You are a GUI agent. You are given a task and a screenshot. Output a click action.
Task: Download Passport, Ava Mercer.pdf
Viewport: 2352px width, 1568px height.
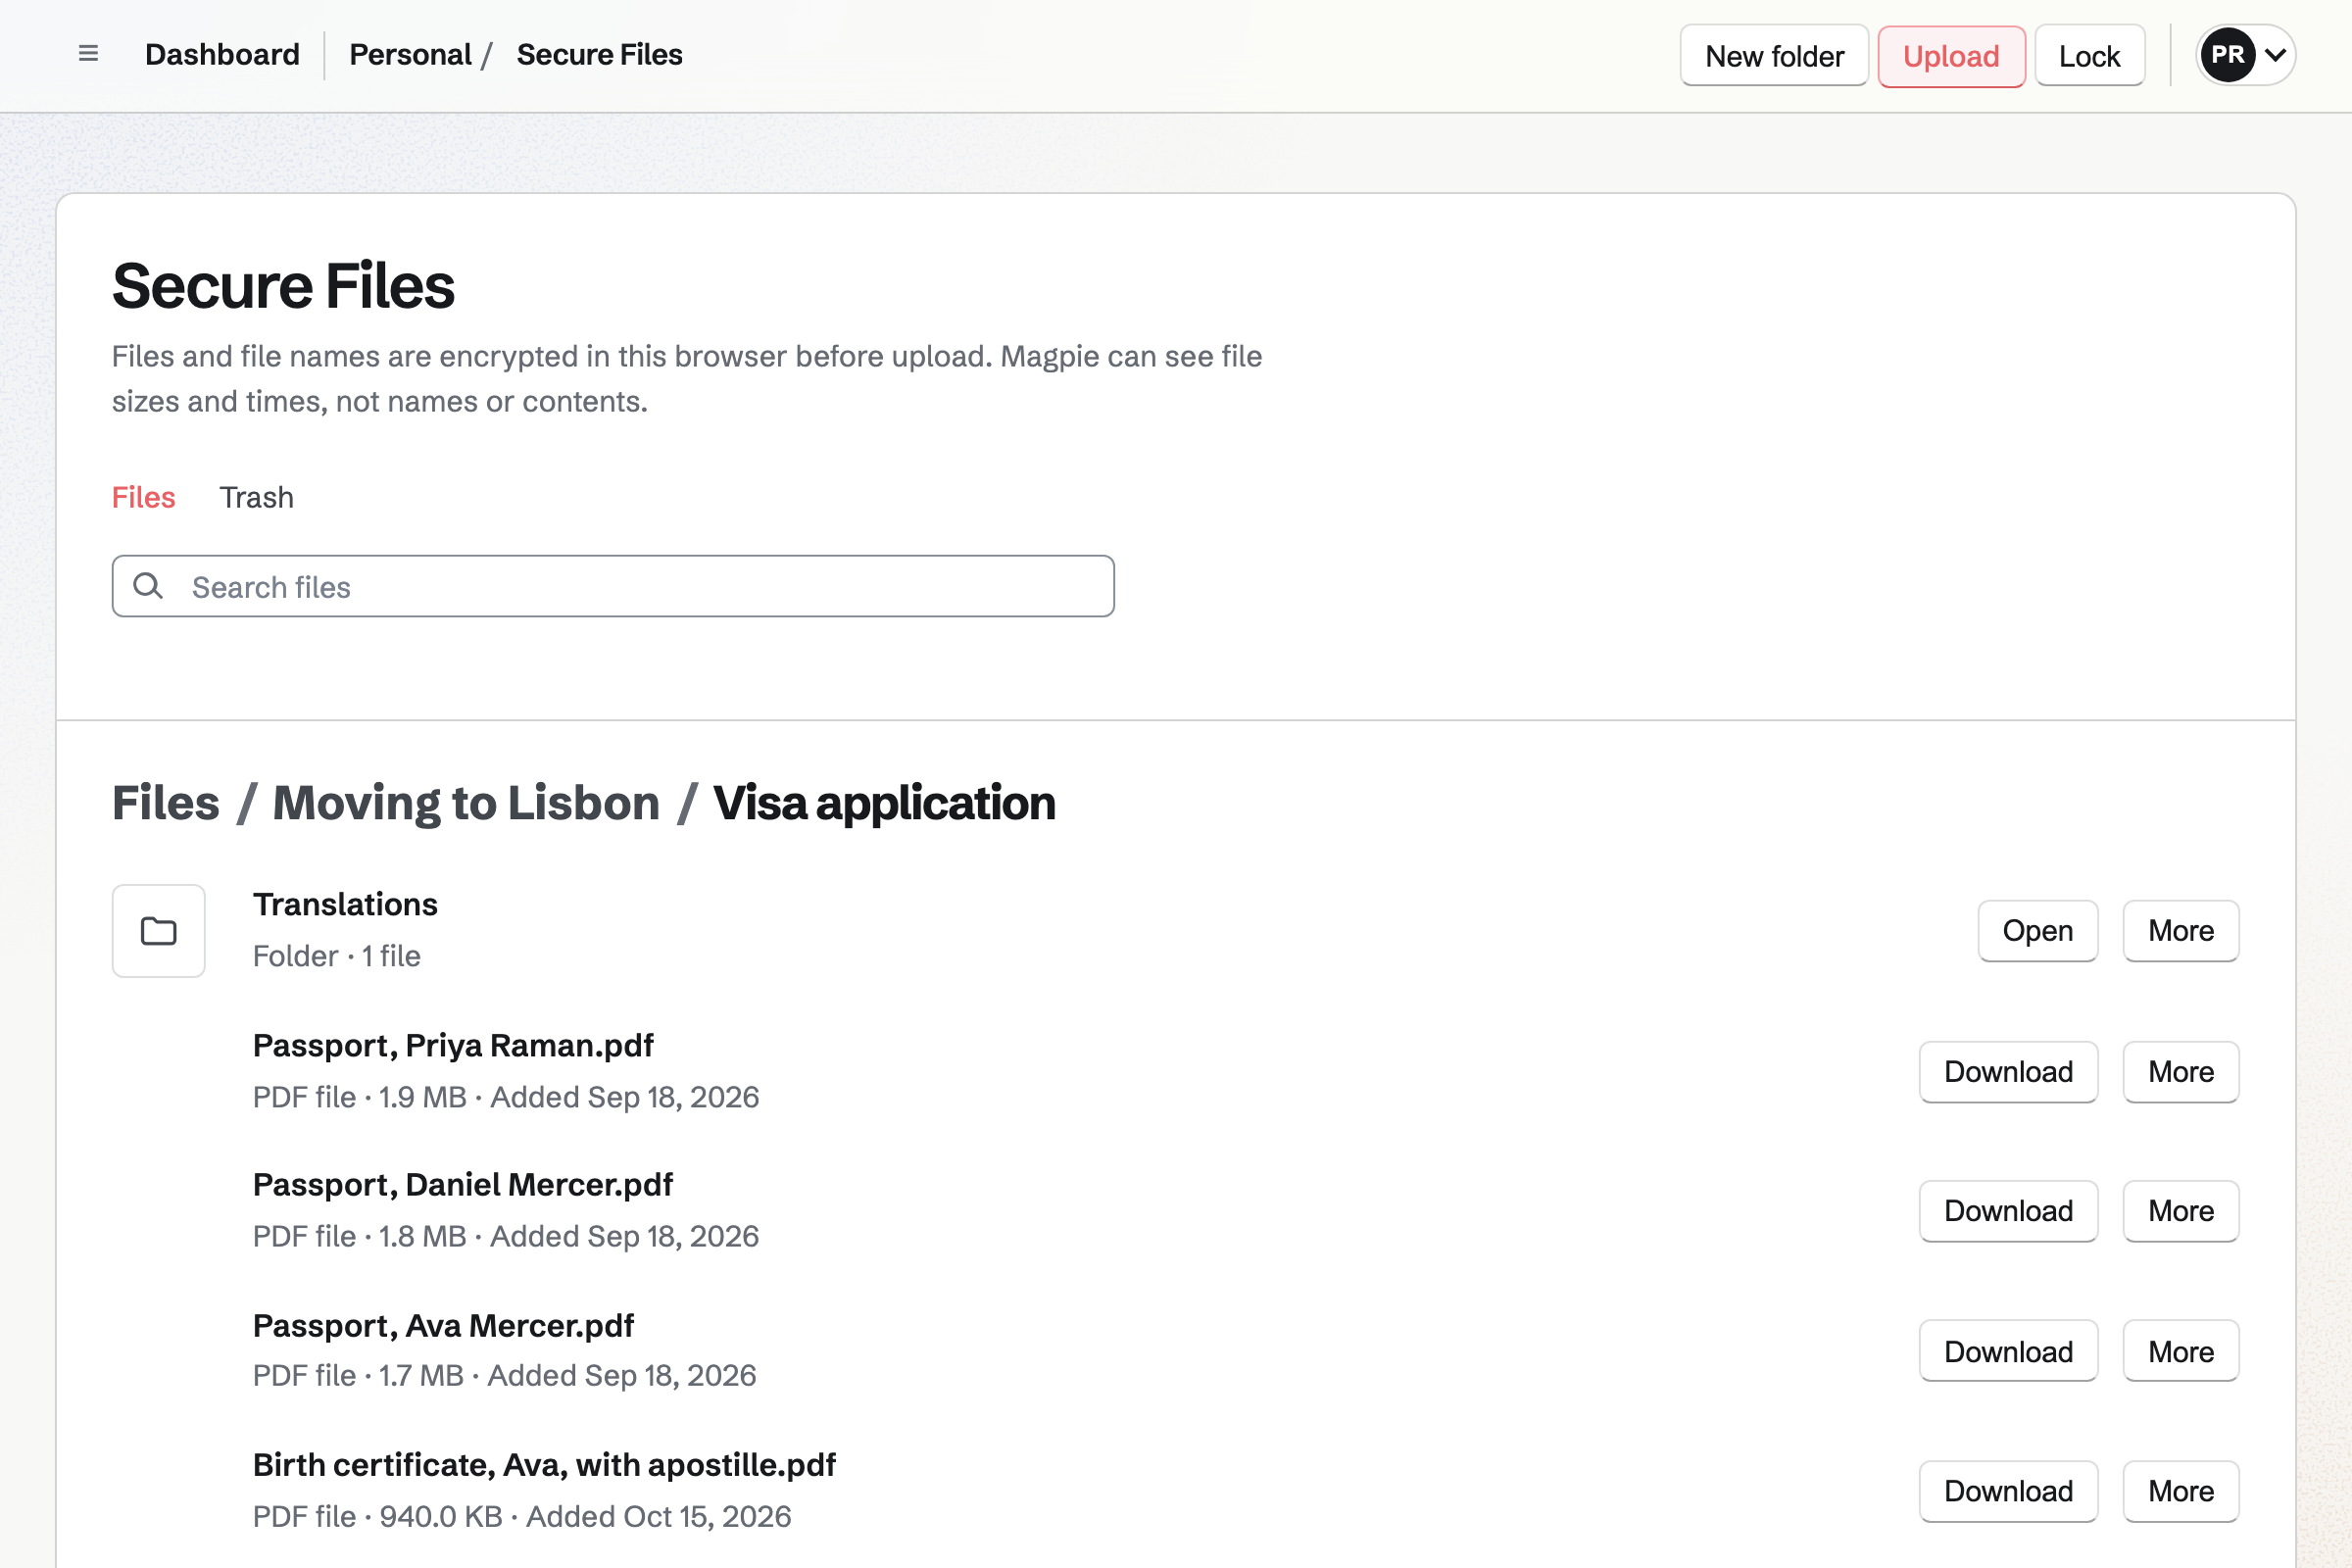tap(2008, 1351)
